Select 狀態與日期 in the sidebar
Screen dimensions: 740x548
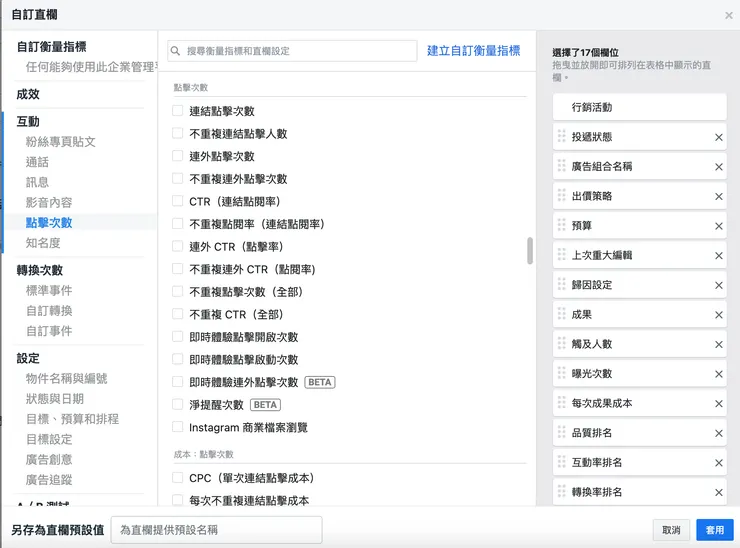(x=55, y=398)
